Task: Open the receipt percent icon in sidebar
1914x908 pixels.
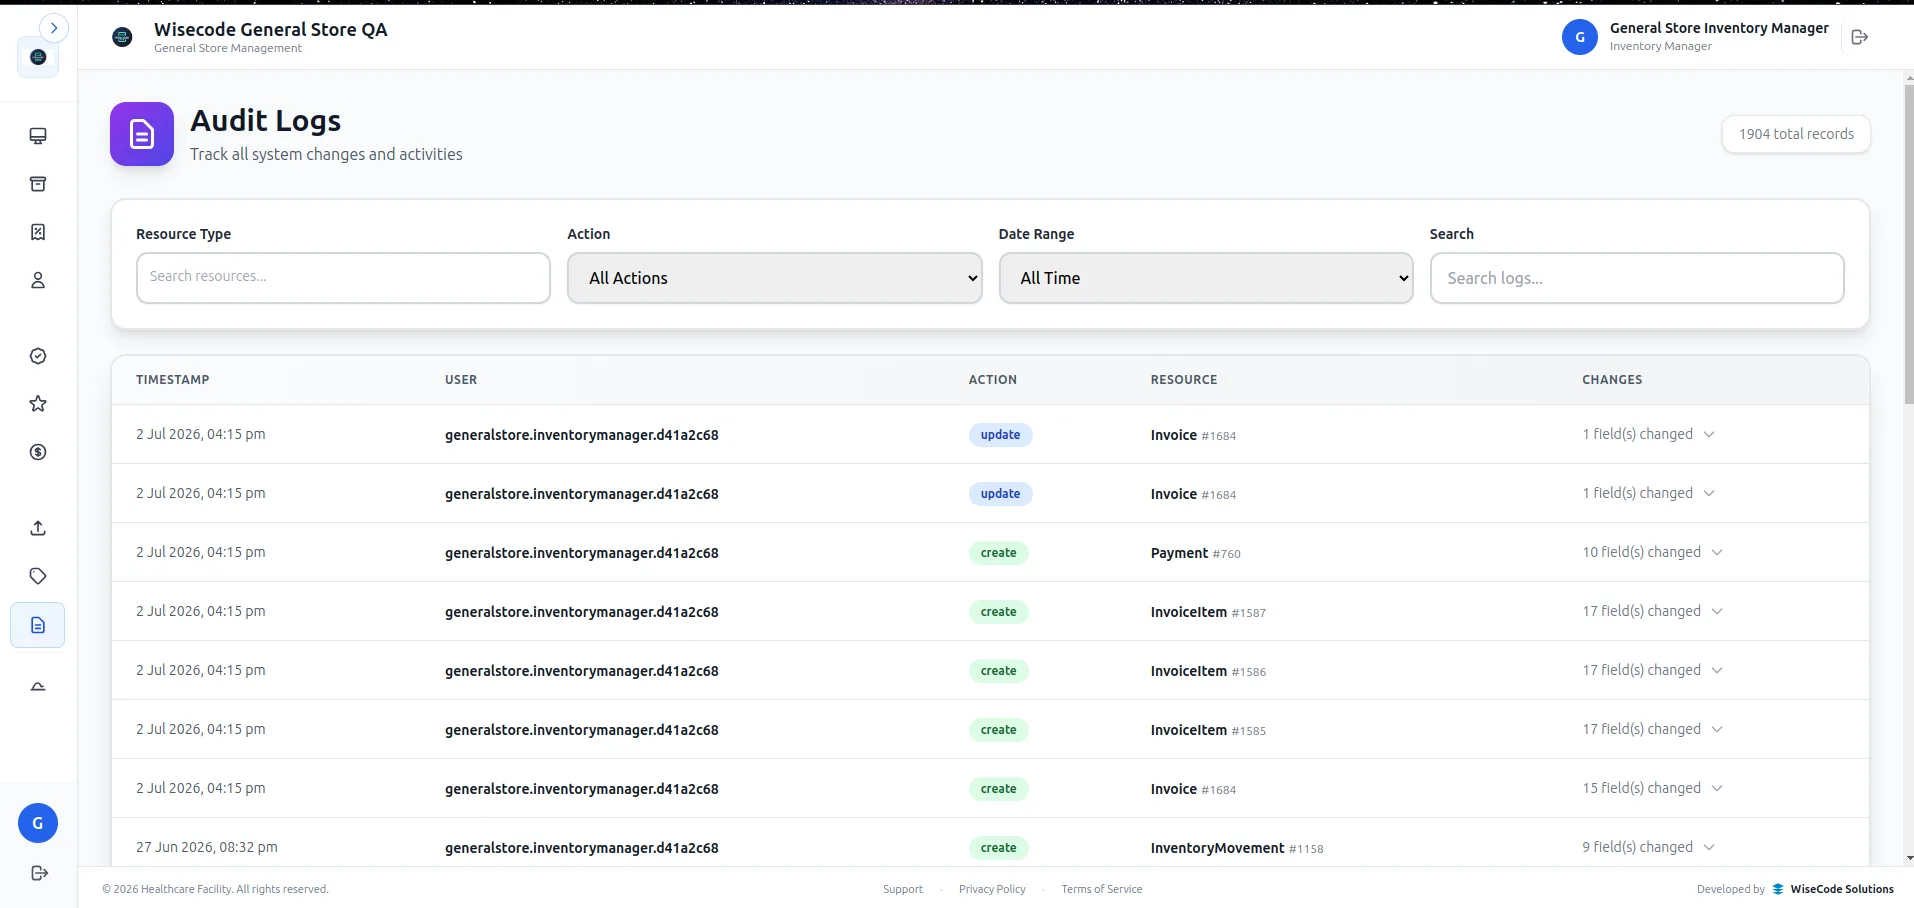Action: [38, 232]
